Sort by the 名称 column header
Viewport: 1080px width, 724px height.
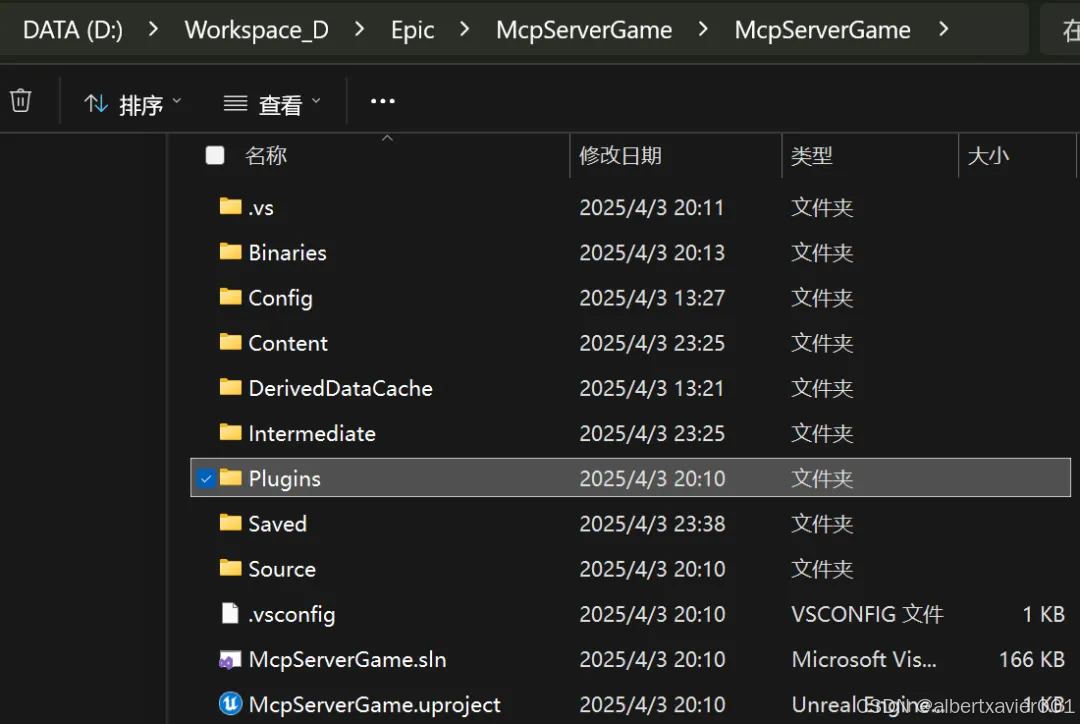(x=266, y=156)
